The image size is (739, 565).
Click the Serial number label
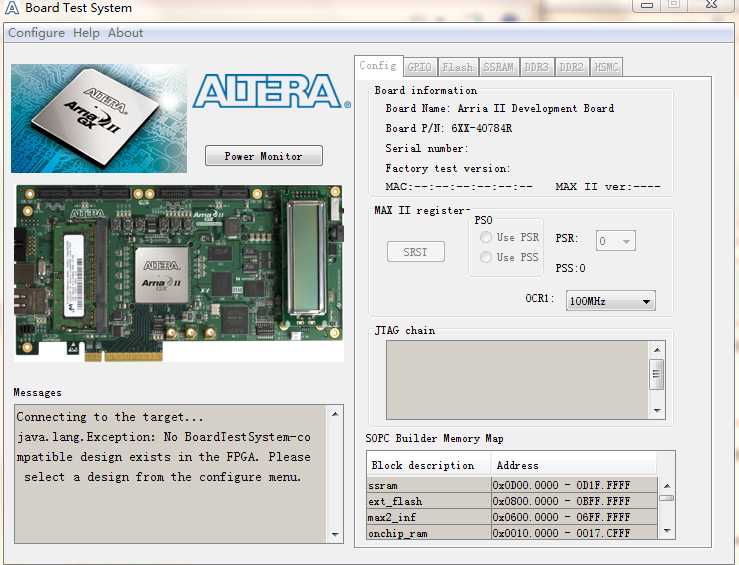pos(427,148)
